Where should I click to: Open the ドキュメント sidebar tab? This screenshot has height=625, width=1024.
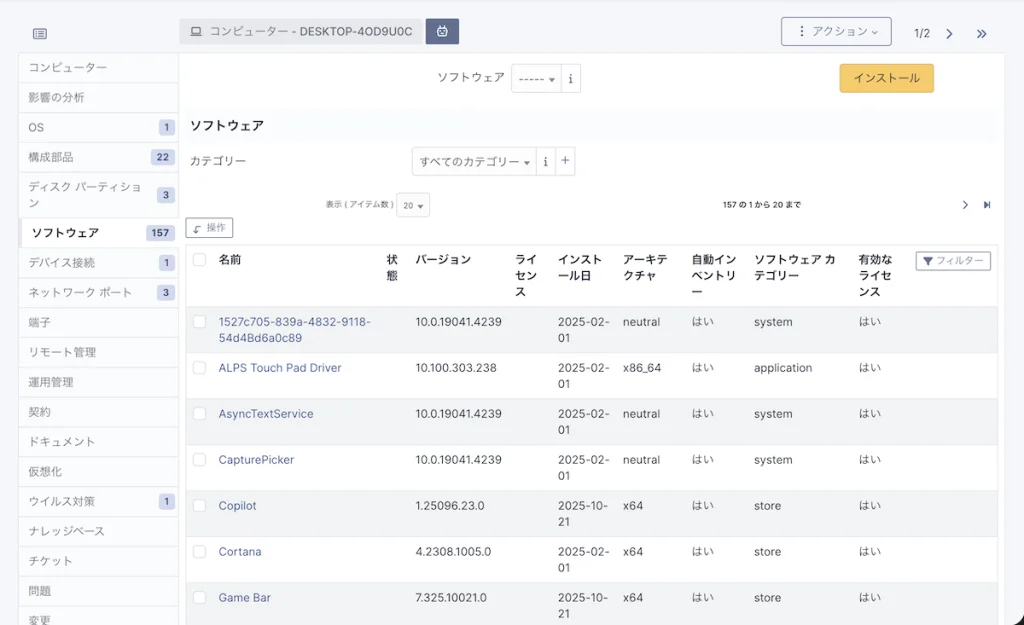coord(99,442)
